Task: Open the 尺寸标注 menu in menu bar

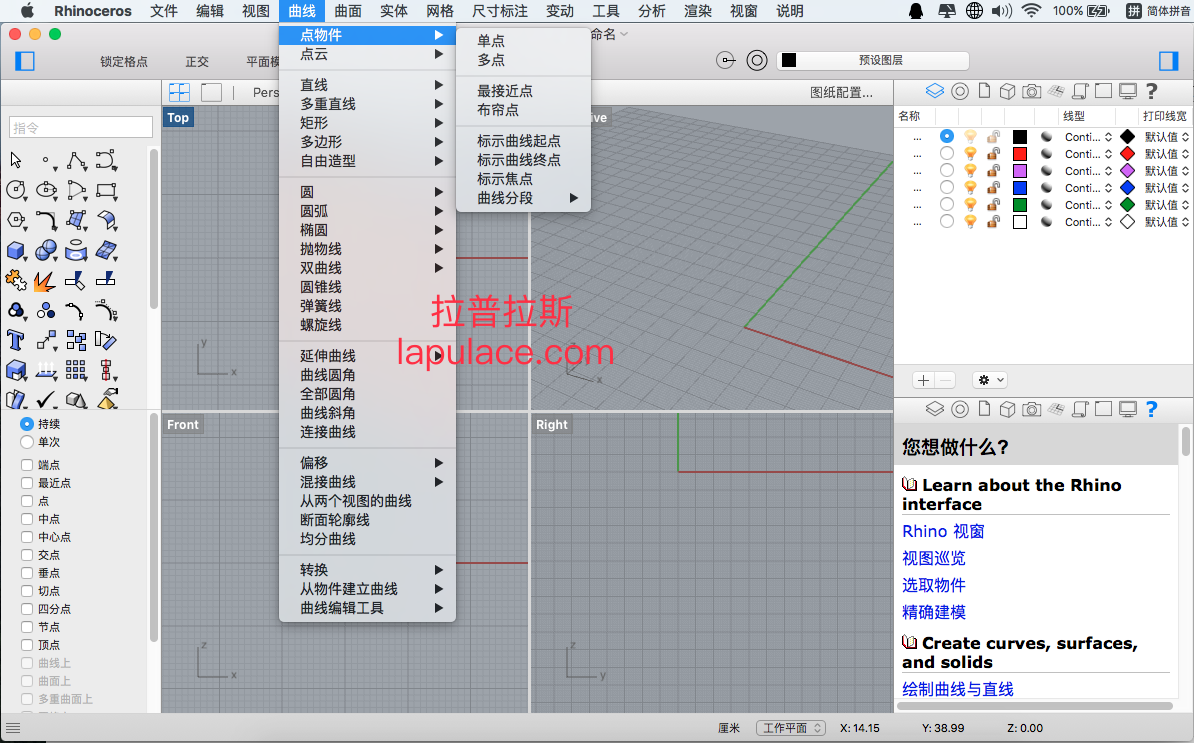Action: pyautogui.click(x=500, y=11)
